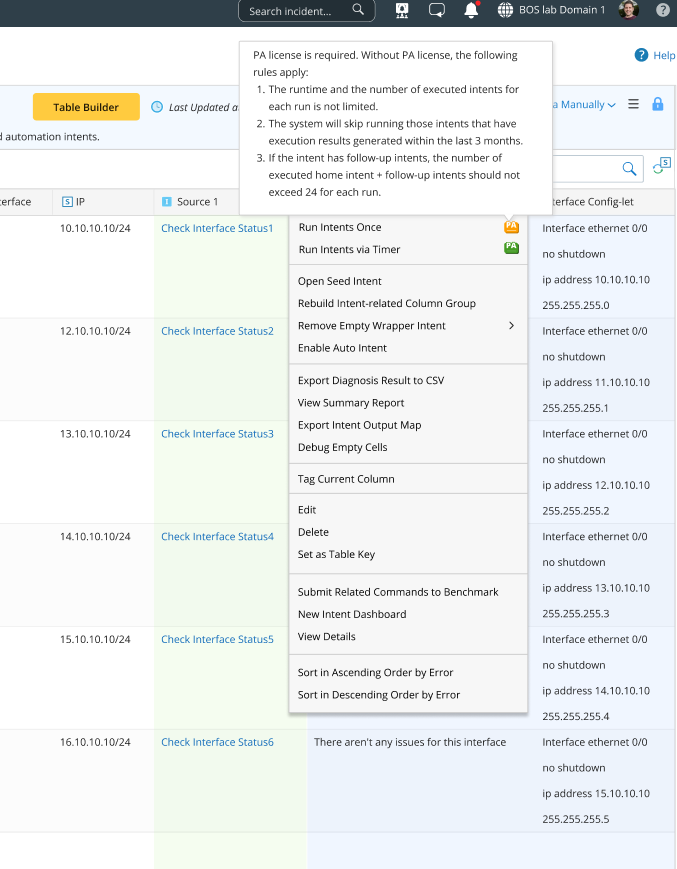Open the user profile avatar
This screenshot has width=677, height=869.
pyautogui.click(x=629, y=9)
